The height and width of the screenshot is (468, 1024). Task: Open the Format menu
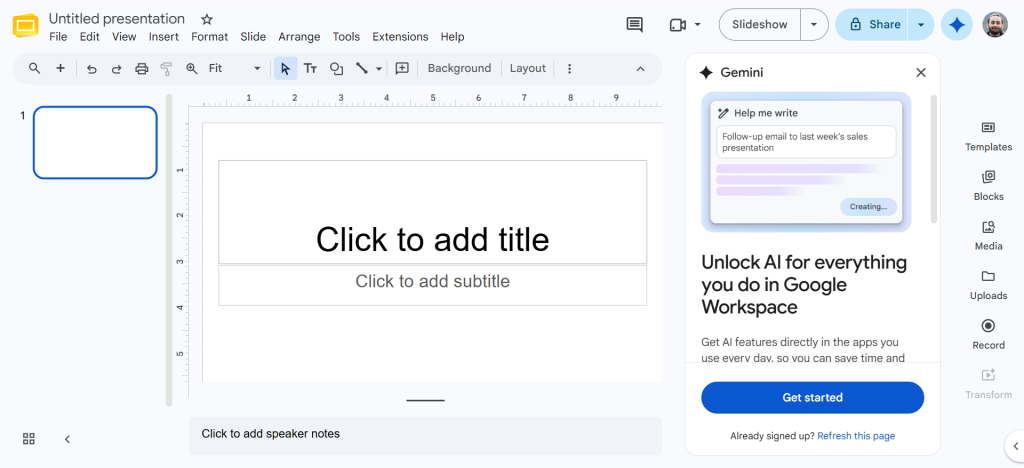tap(210, 37)
